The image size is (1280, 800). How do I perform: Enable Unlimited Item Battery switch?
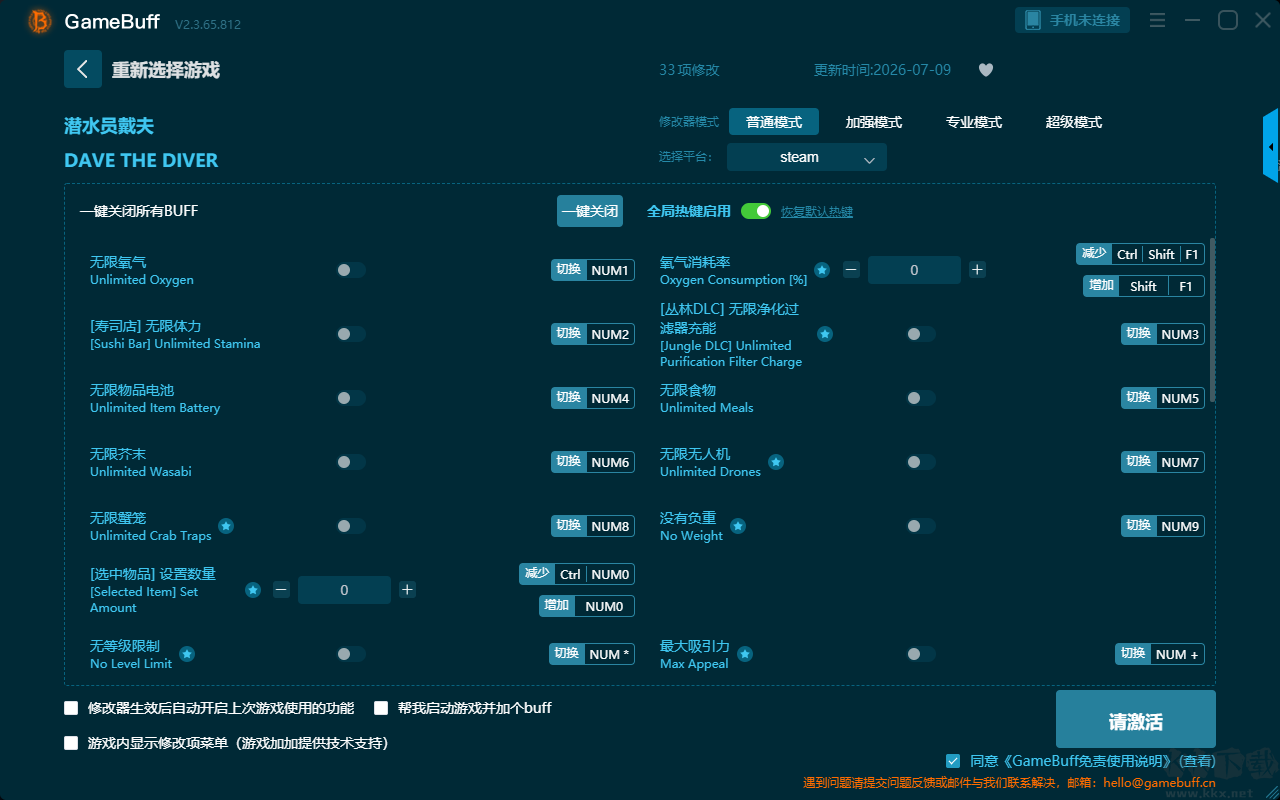point(351,398)
